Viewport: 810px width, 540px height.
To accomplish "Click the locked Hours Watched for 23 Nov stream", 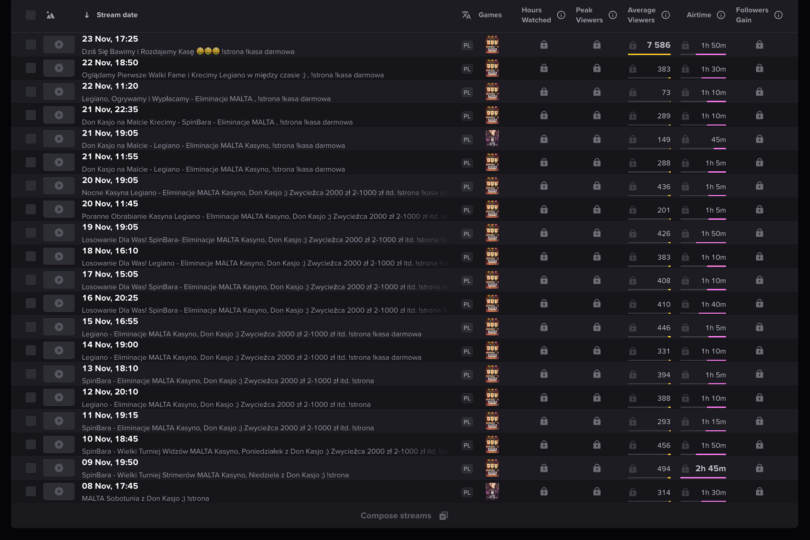I will point(544,45).
